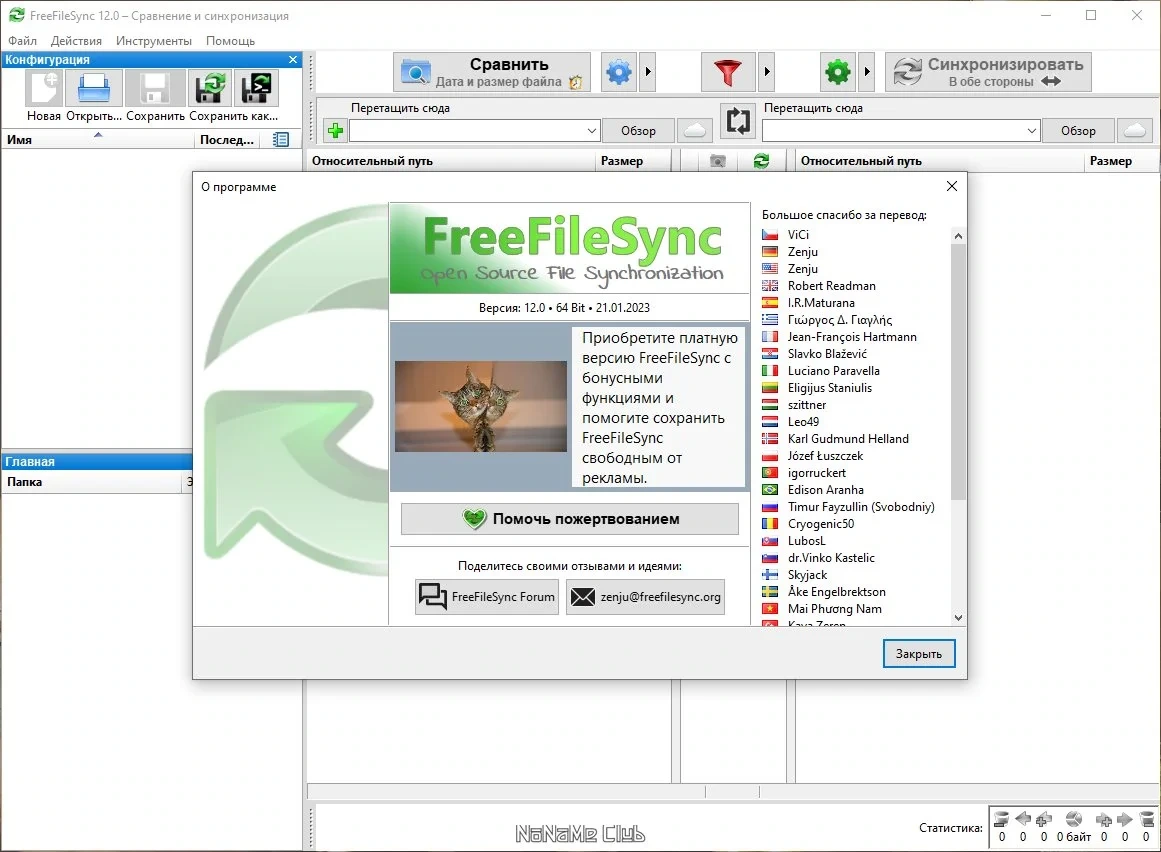Screen dimensions: 1161x852
Task: Select translator Luciano Paravella
Action: pyautogui.click(x=833, y=371)
